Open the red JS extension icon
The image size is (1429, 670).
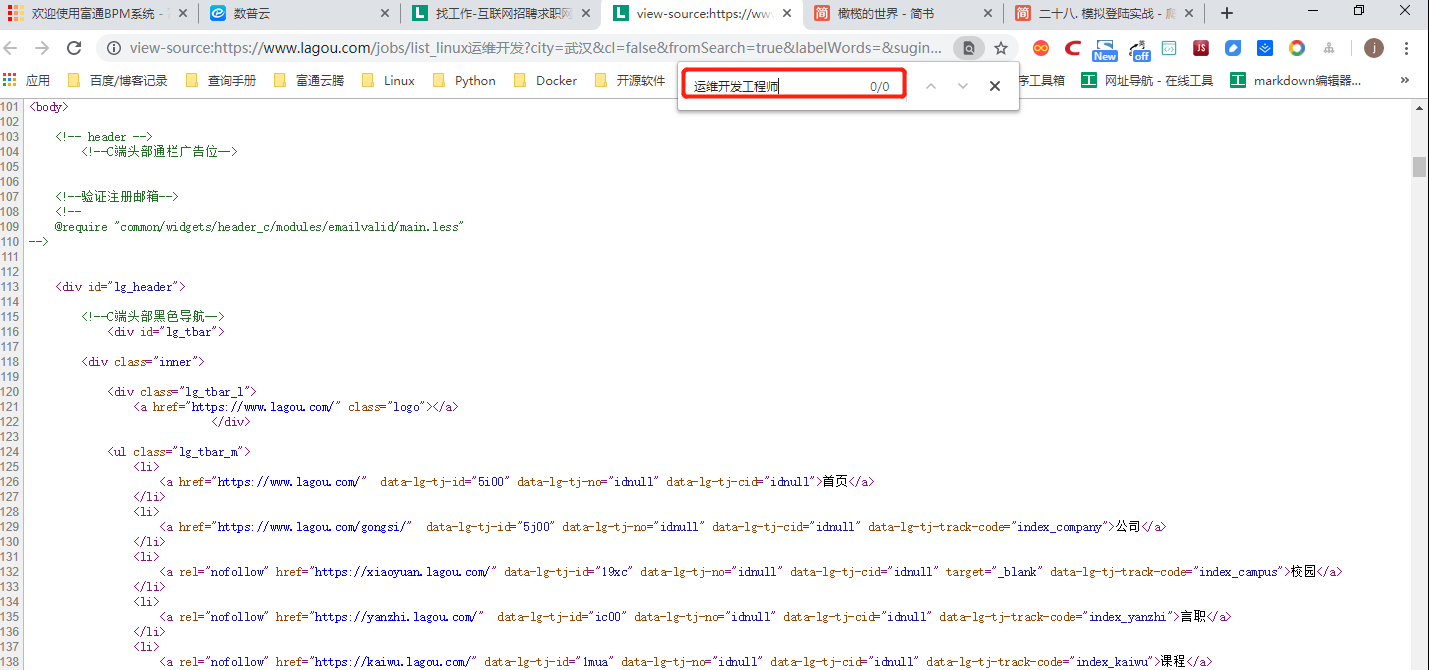[x=1201, y=48]
